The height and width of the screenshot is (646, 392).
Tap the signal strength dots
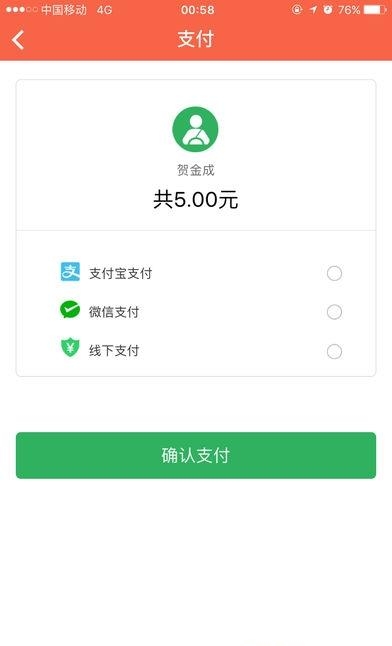click(x=21, y=9)
